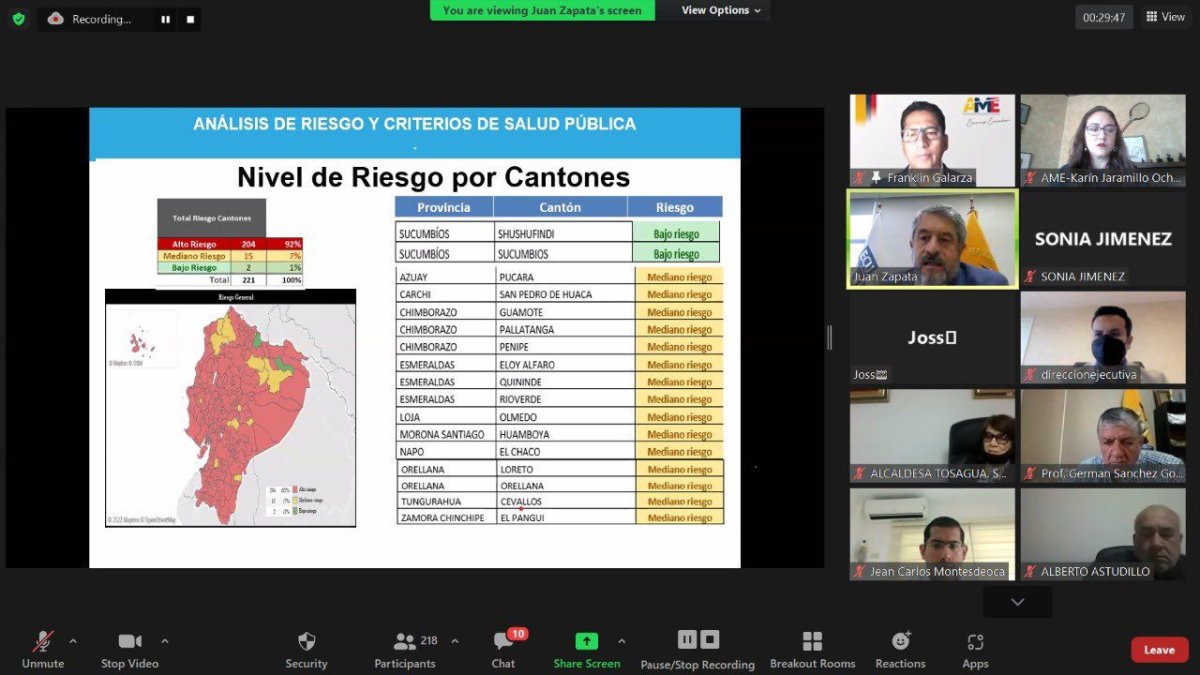1200x675 pixels.
Task: Expand screen sharing options chevron
Action: (622, 643)
